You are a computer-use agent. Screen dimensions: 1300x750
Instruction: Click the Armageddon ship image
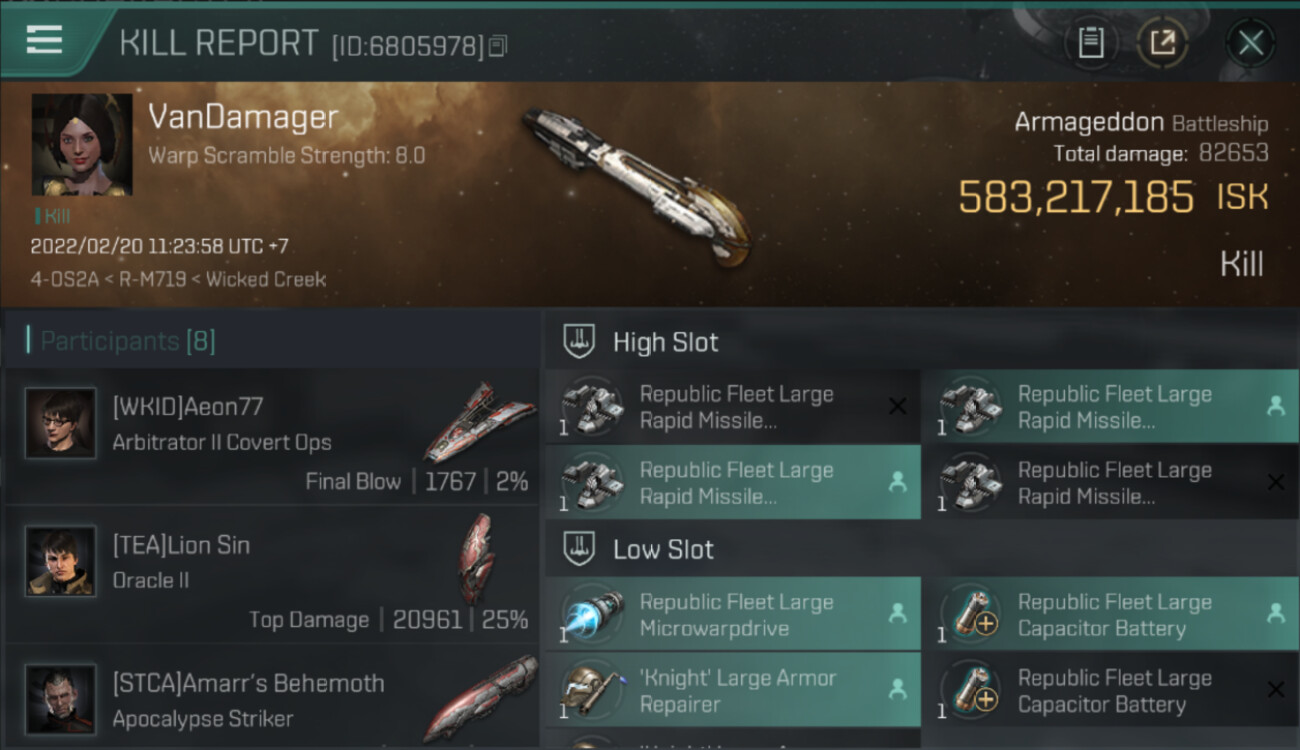point(637,188)
